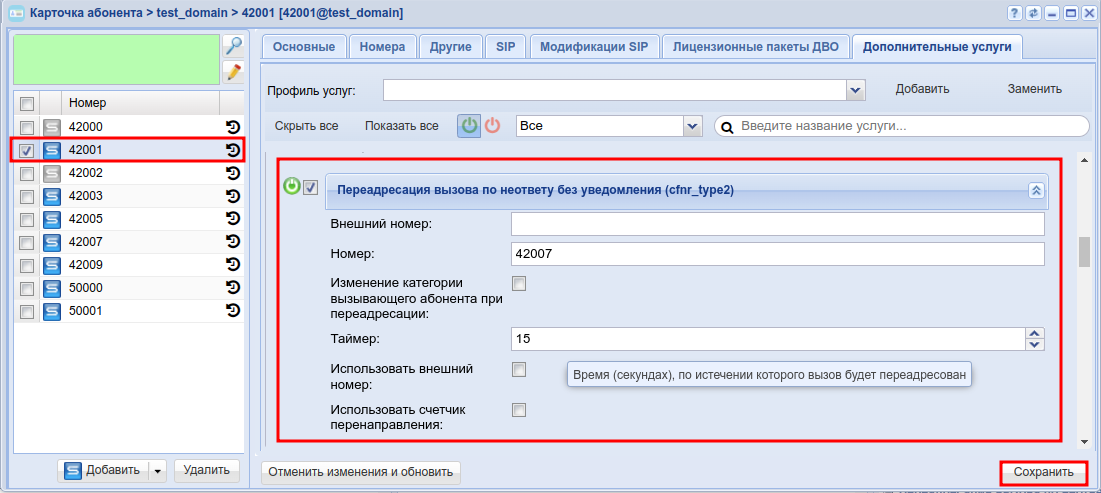
Task: Click the Сохранить button
Action: tap(1043, 473)
